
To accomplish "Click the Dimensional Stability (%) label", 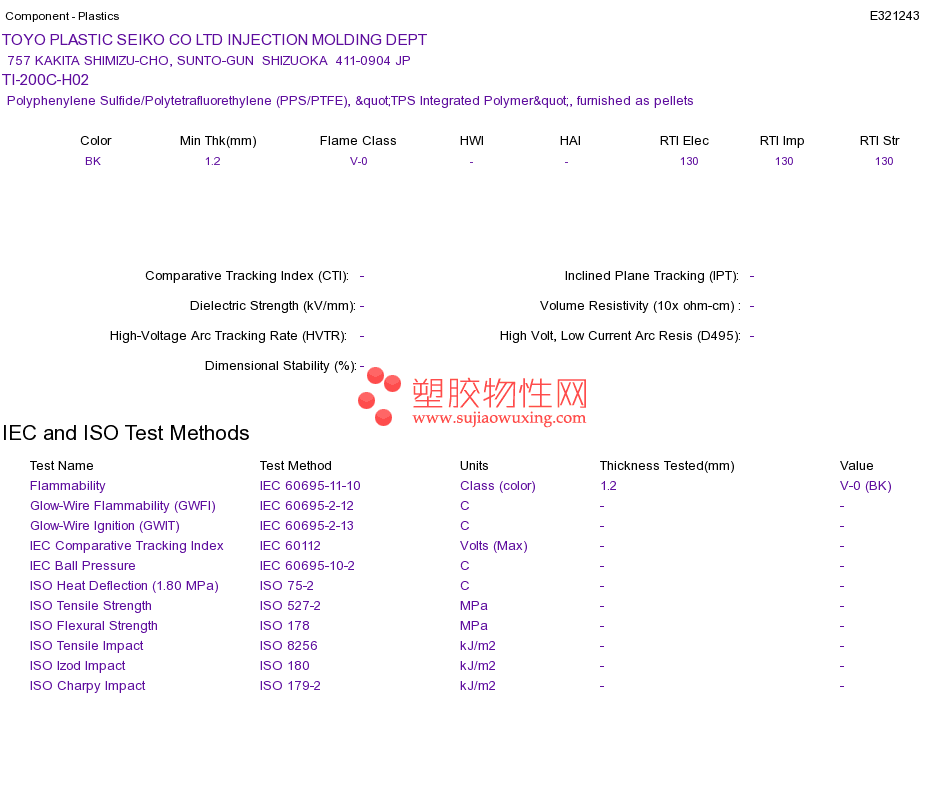I will point(281,365).
